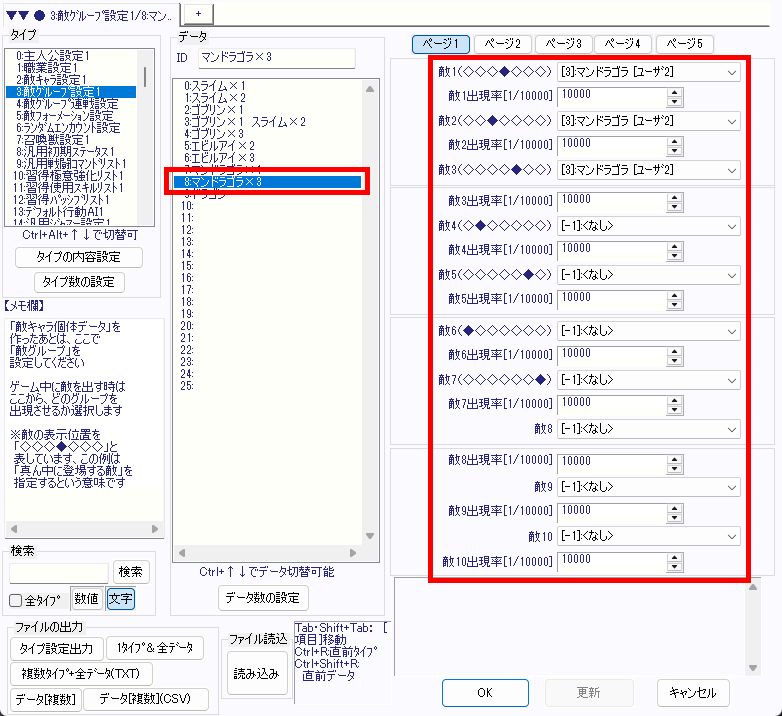Select the 文字 search mode toggle
The width and height of the screenshot is (782, 716).
(x=120, y=599)
